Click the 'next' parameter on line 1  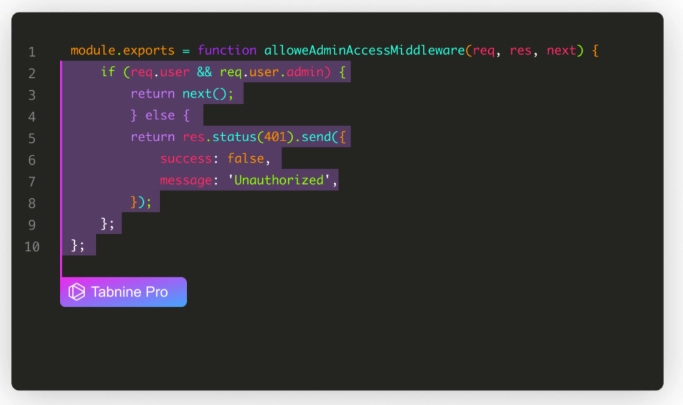tap(561, 51)
